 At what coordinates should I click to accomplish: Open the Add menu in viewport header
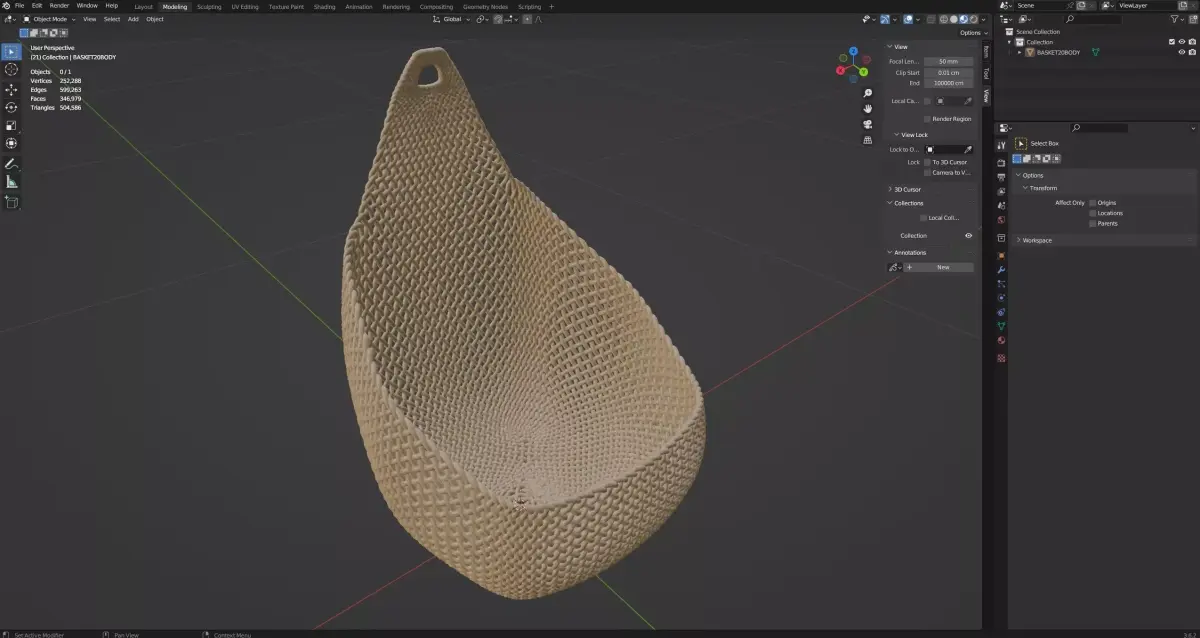(133, 19)
